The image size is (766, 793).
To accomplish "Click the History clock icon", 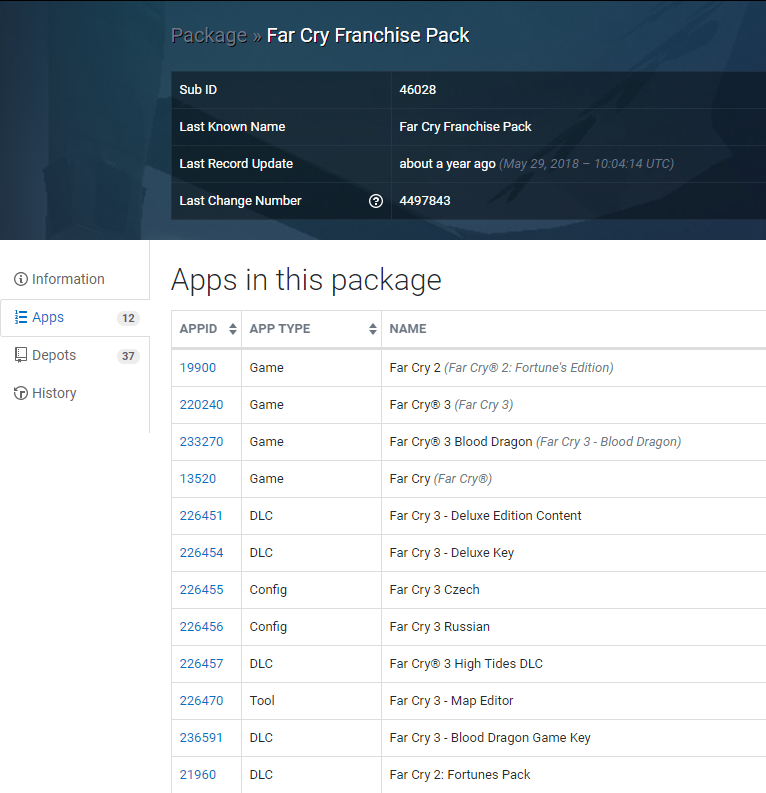I will [x=21, y=393].
